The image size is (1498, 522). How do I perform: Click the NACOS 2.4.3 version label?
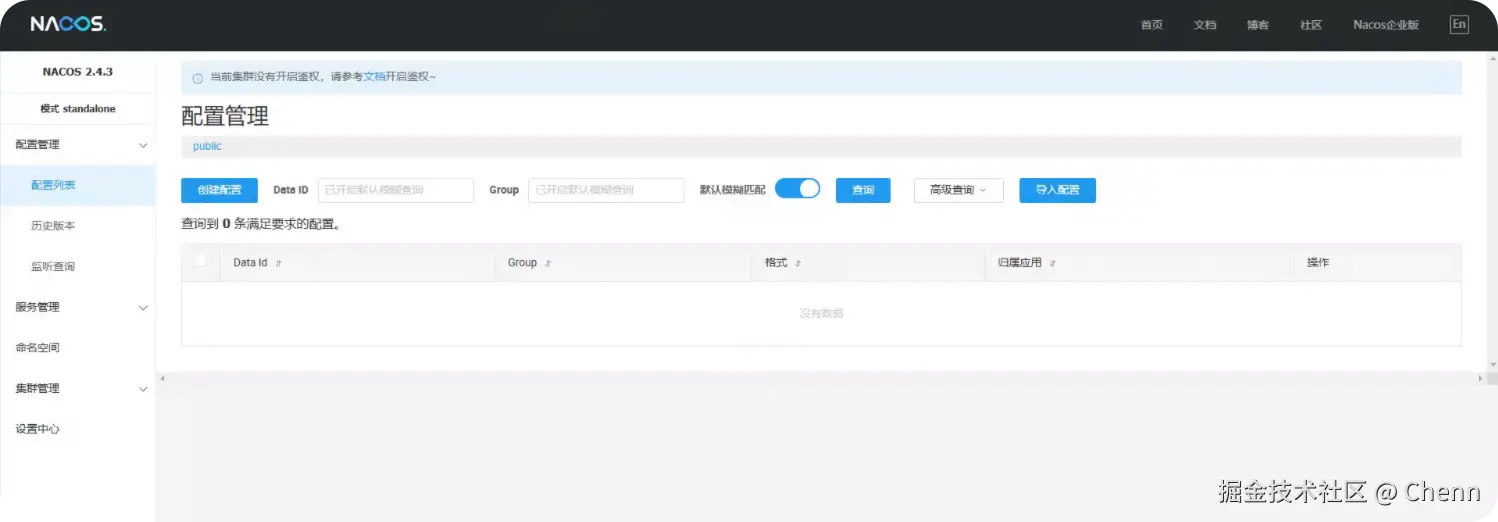(x=78, y=72)
